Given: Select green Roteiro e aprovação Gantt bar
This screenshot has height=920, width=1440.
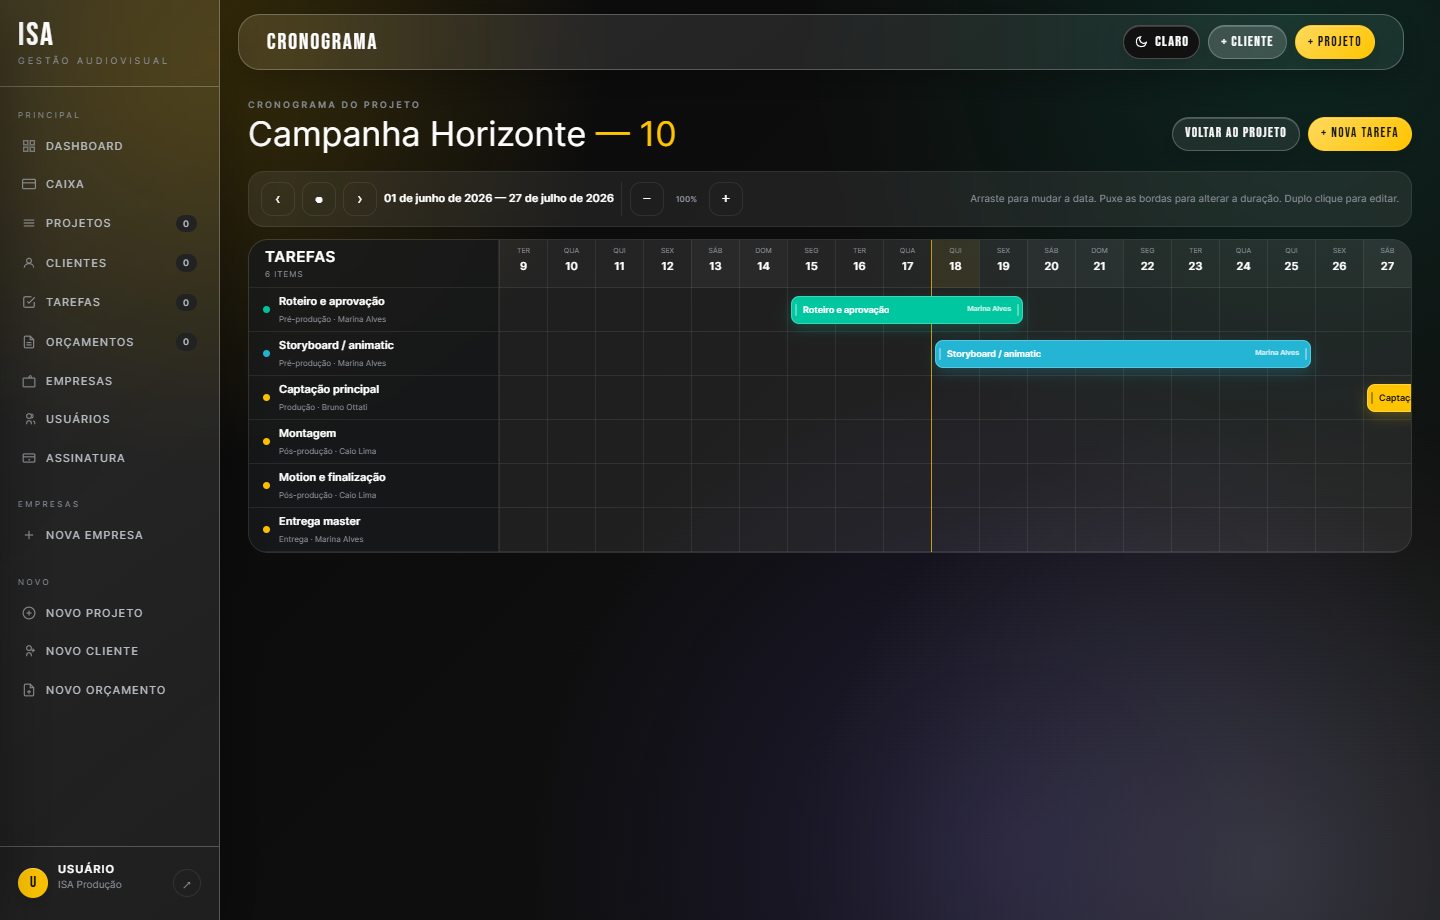Looking at the screenshot, I should pyautogui.click(x=907, y=310).
